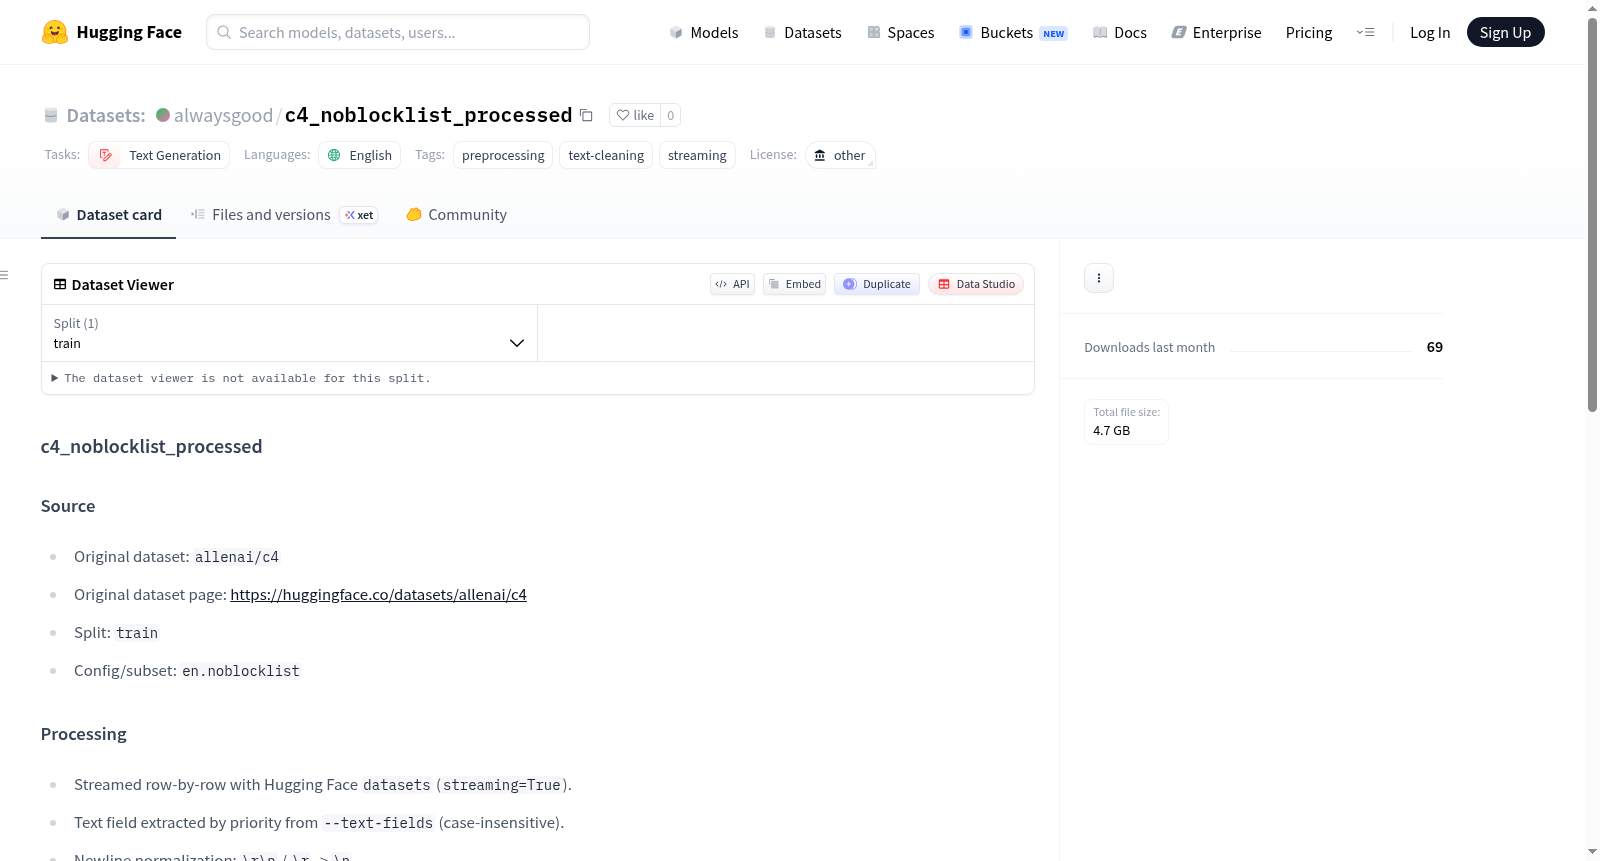Image resolution: width=1600 pixels, height=861 pixels.
Task: Select the English language tag
Action: pyautogui.click(x=360, y=155)
